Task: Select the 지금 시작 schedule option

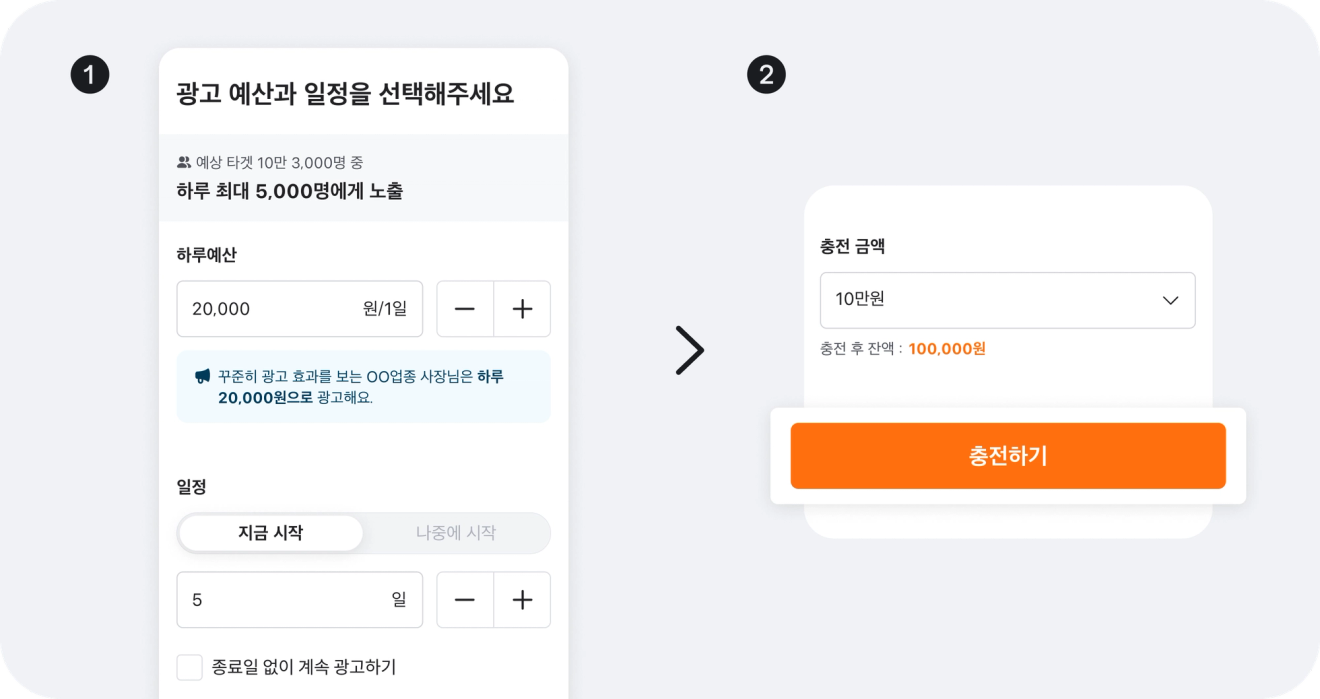Action: (x=270, y=533)
